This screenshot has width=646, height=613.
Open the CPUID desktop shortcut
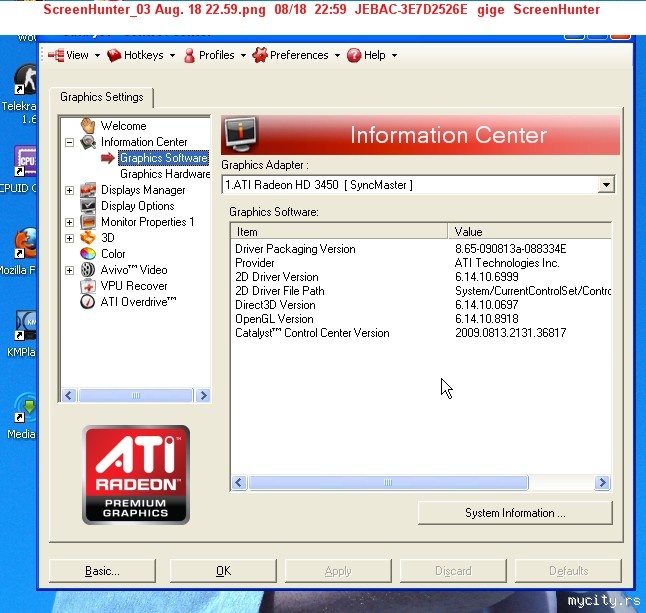coord(23,170)
